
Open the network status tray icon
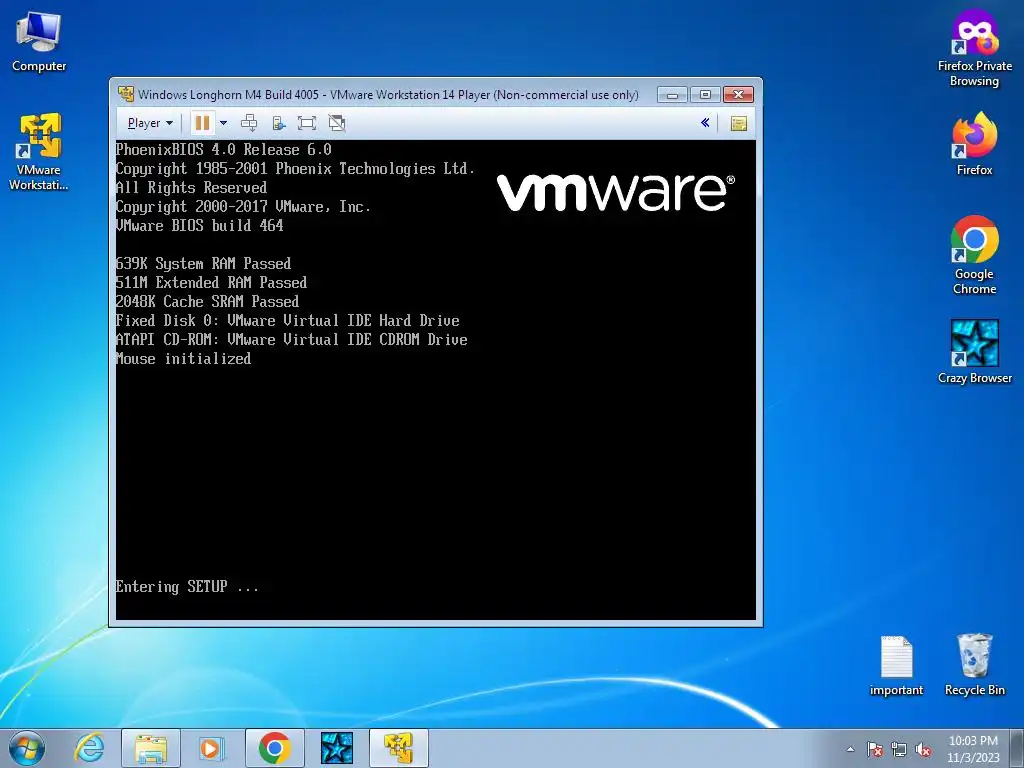899,749
